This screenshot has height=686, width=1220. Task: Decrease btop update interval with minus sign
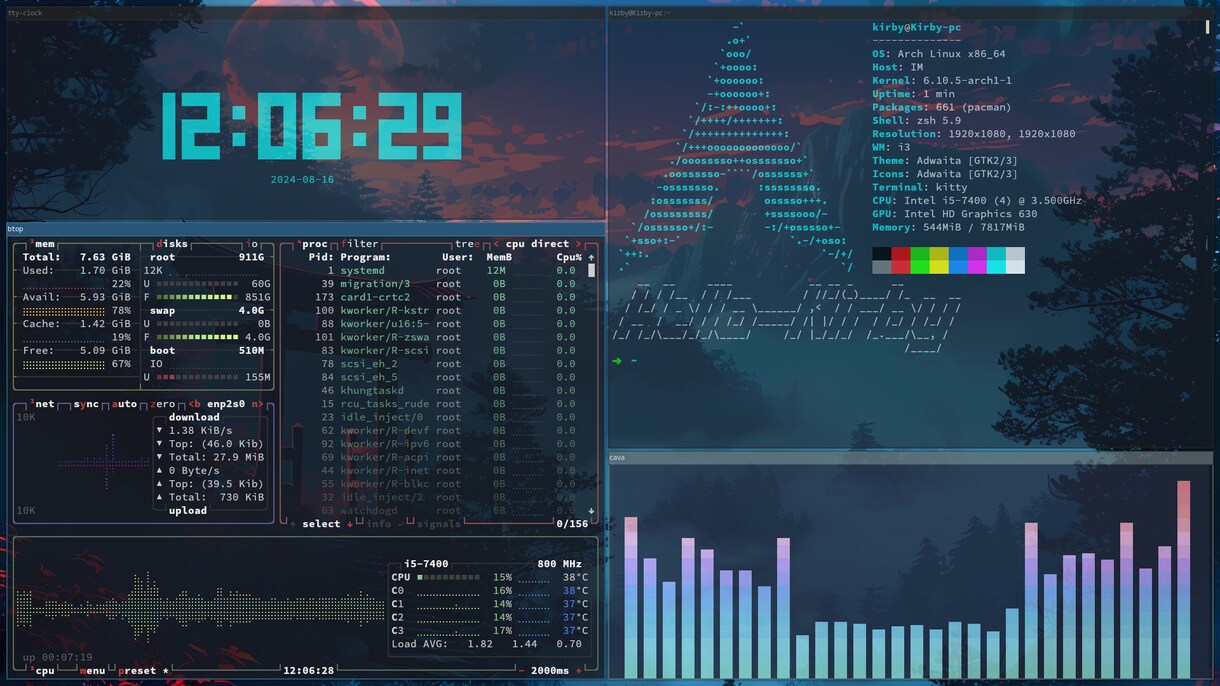[522, 670]
